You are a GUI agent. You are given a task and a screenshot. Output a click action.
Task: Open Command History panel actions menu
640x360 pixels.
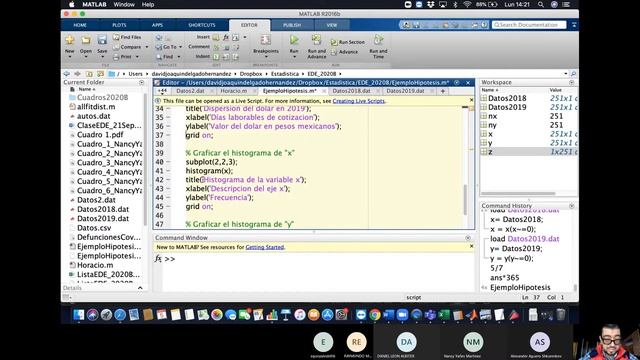[x=571, y=206]
